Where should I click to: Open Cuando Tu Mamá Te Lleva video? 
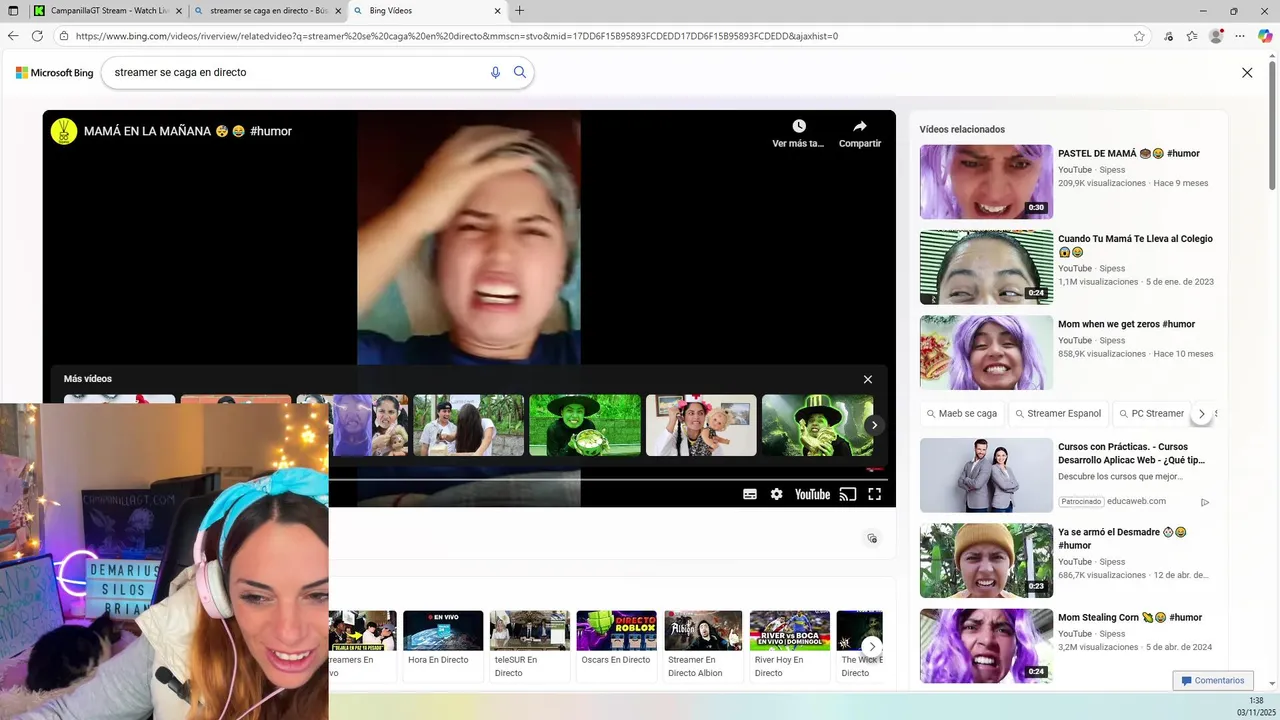[x=986, y=267]
